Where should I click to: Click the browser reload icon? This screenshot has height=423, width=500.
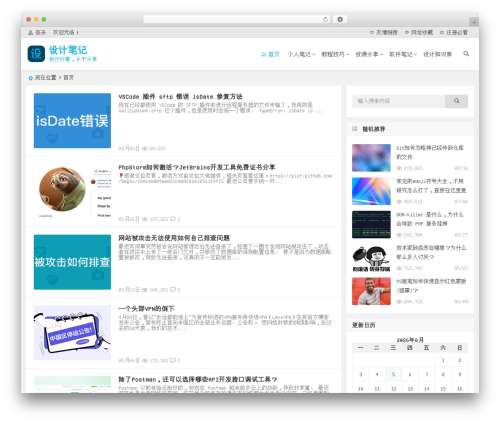pos(325,19)
